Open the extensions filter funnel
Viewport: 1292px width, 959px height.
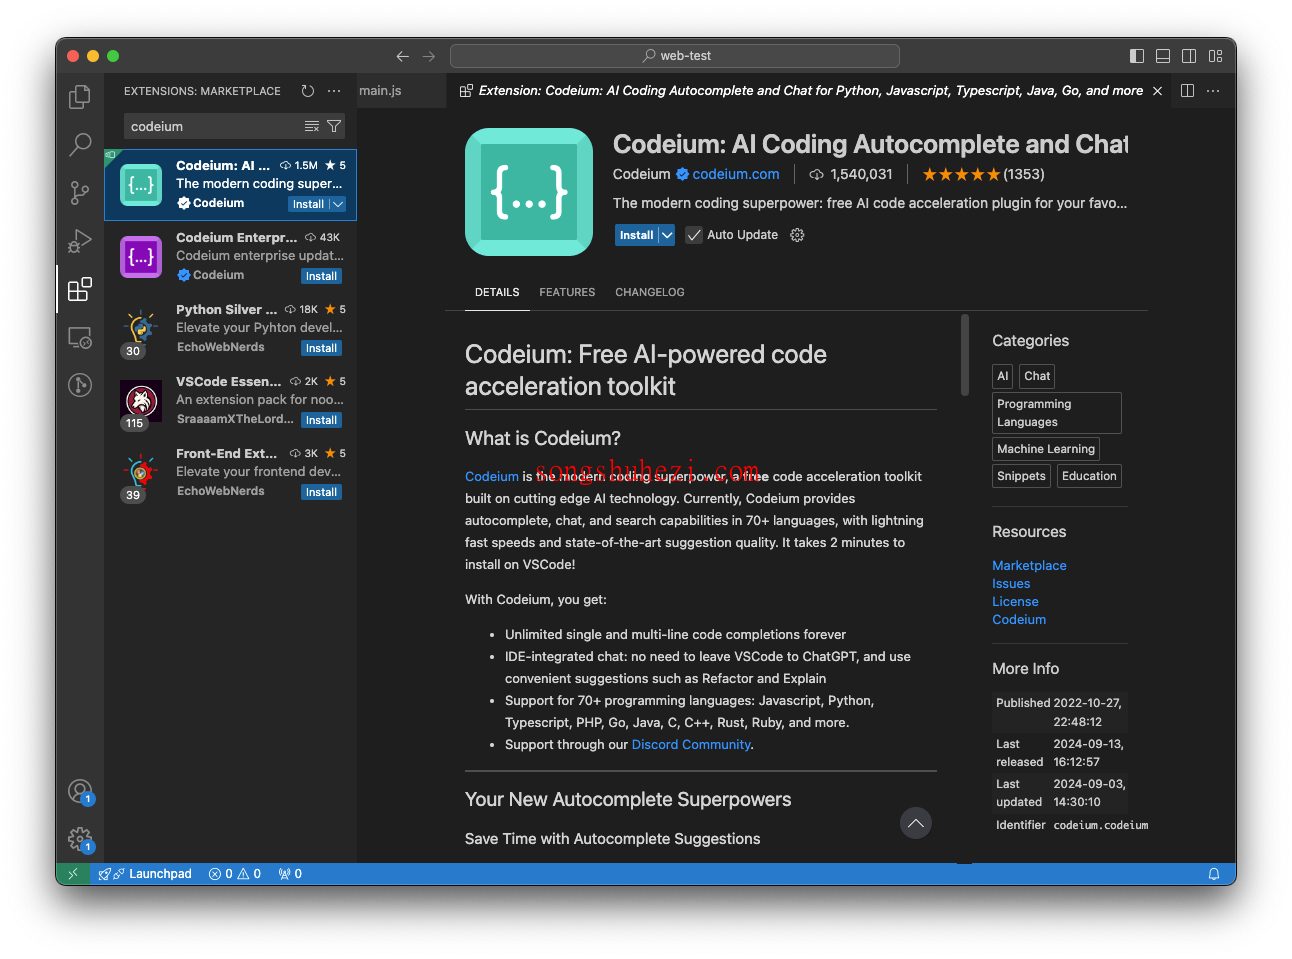(334, 126)
